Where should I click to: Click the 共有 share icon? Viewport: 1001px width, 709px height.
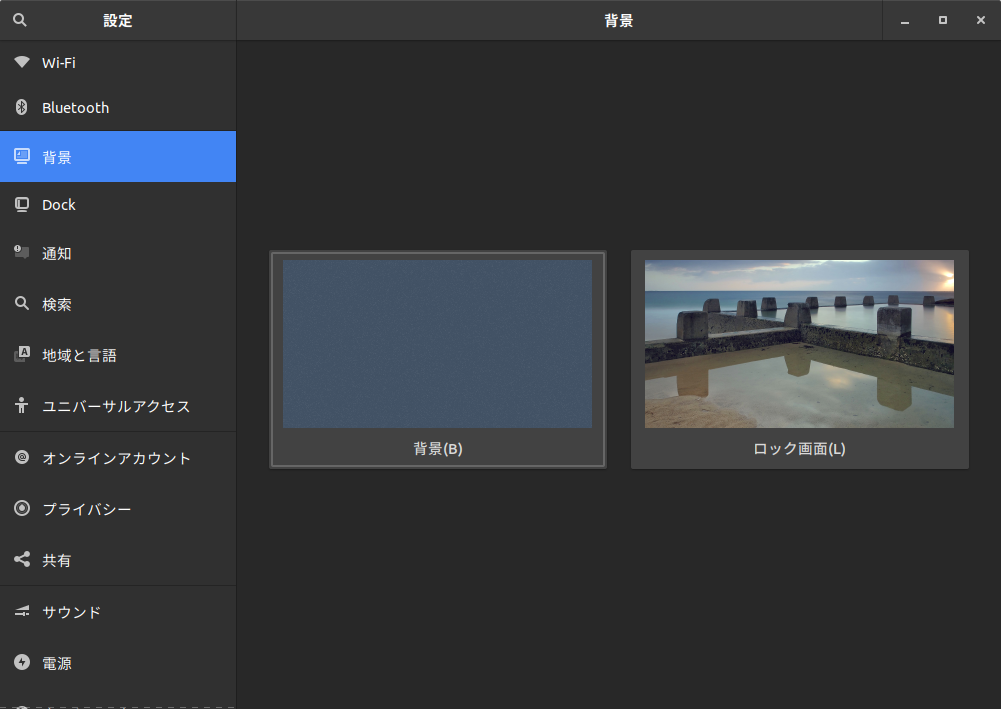(x=22, y=559)
